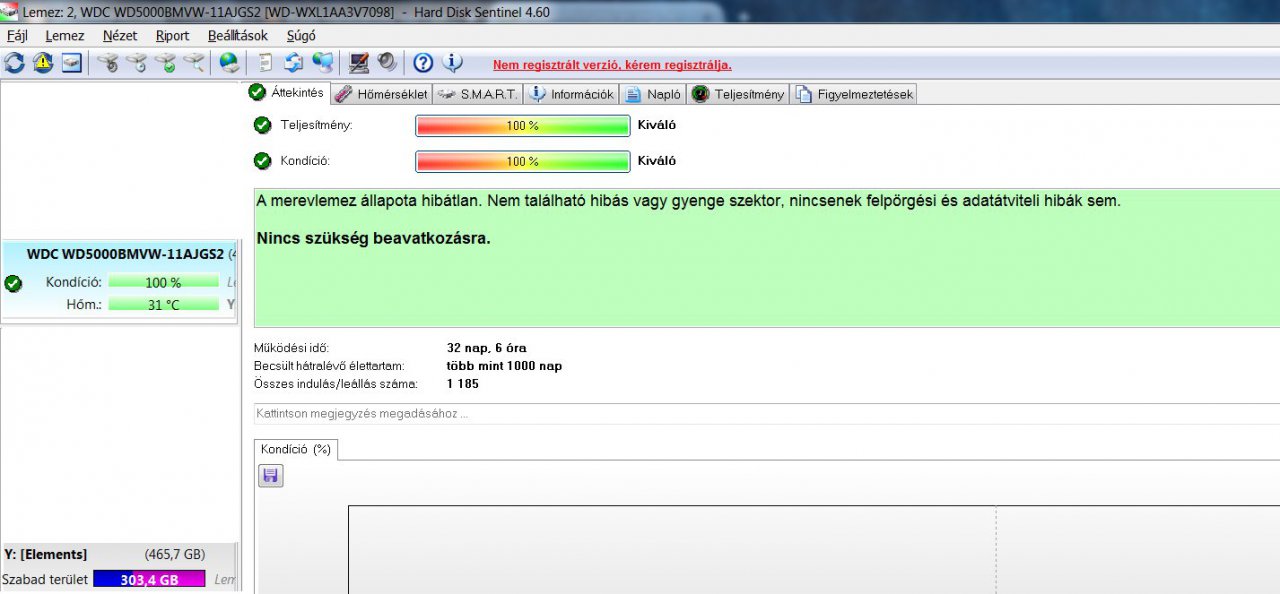1280x594 pixels.
Task: Open help with the question mark icon
Action: pyautogui.click(x=423, y=63)
